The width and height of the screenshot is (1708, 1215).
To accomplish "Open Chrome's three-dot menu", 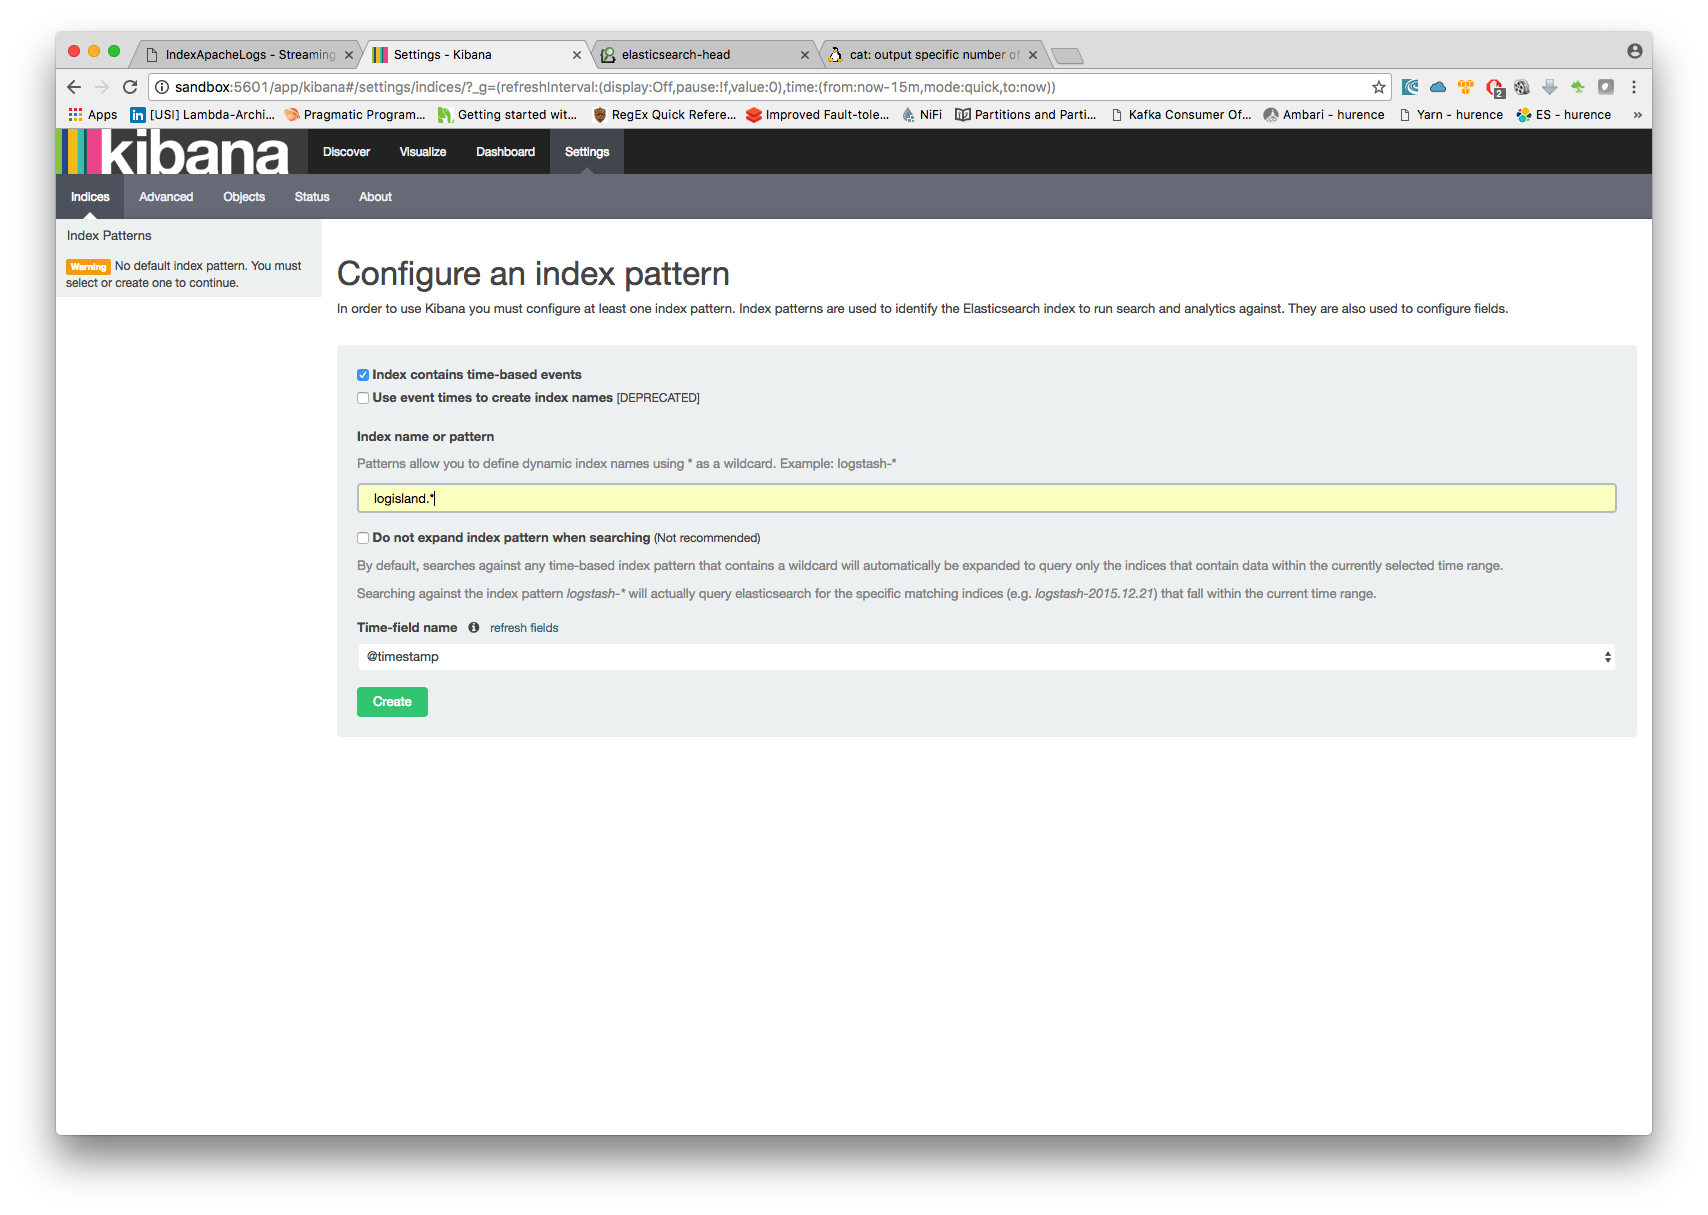I will point(1635,87).
